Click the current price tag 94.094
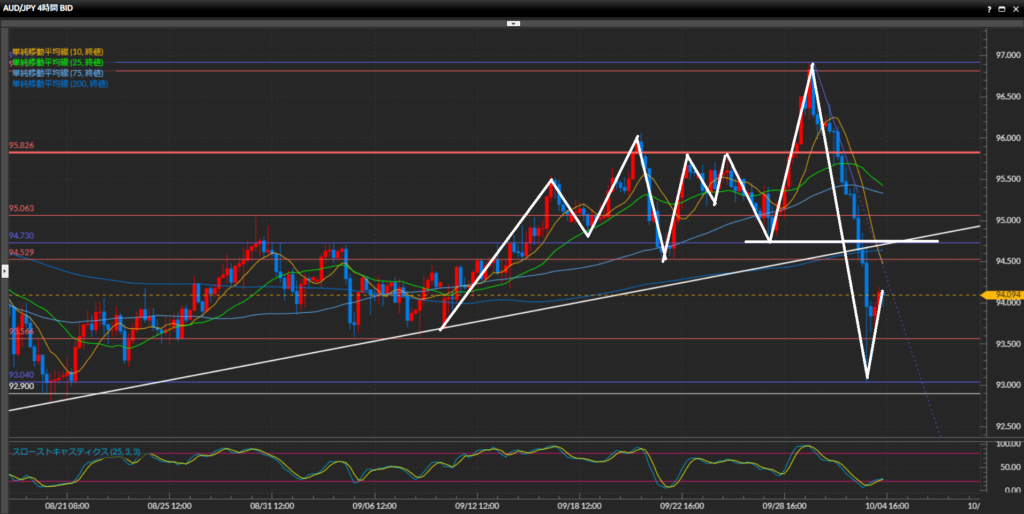This screenshot has height=514, width=1024. [x=1000, y=295]
